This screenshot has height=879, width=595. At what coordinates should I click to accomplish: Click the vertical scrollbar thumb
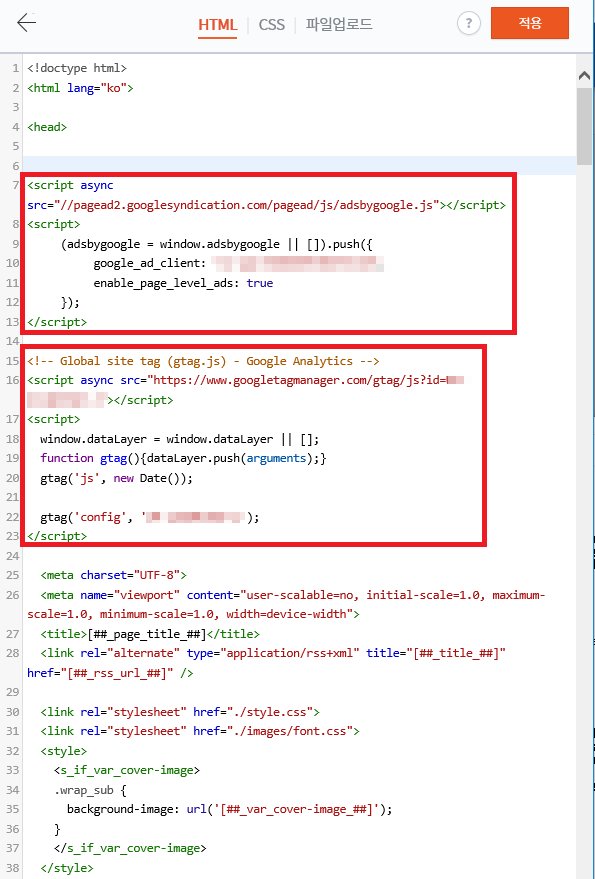point(584,126)
